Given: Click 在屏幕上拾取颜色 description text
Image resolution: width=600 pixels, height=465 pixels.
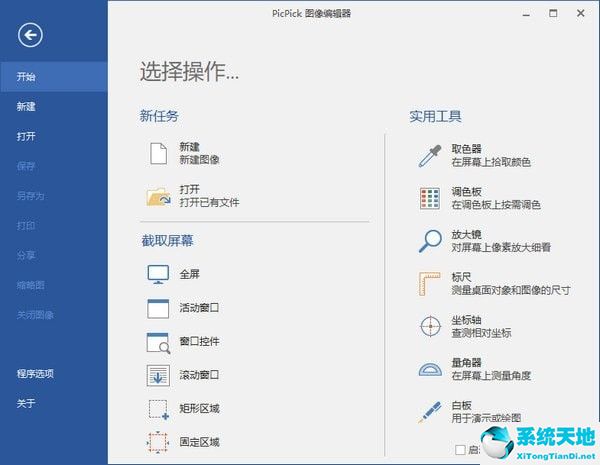Looking at the screenshot, I should (491, 162).
